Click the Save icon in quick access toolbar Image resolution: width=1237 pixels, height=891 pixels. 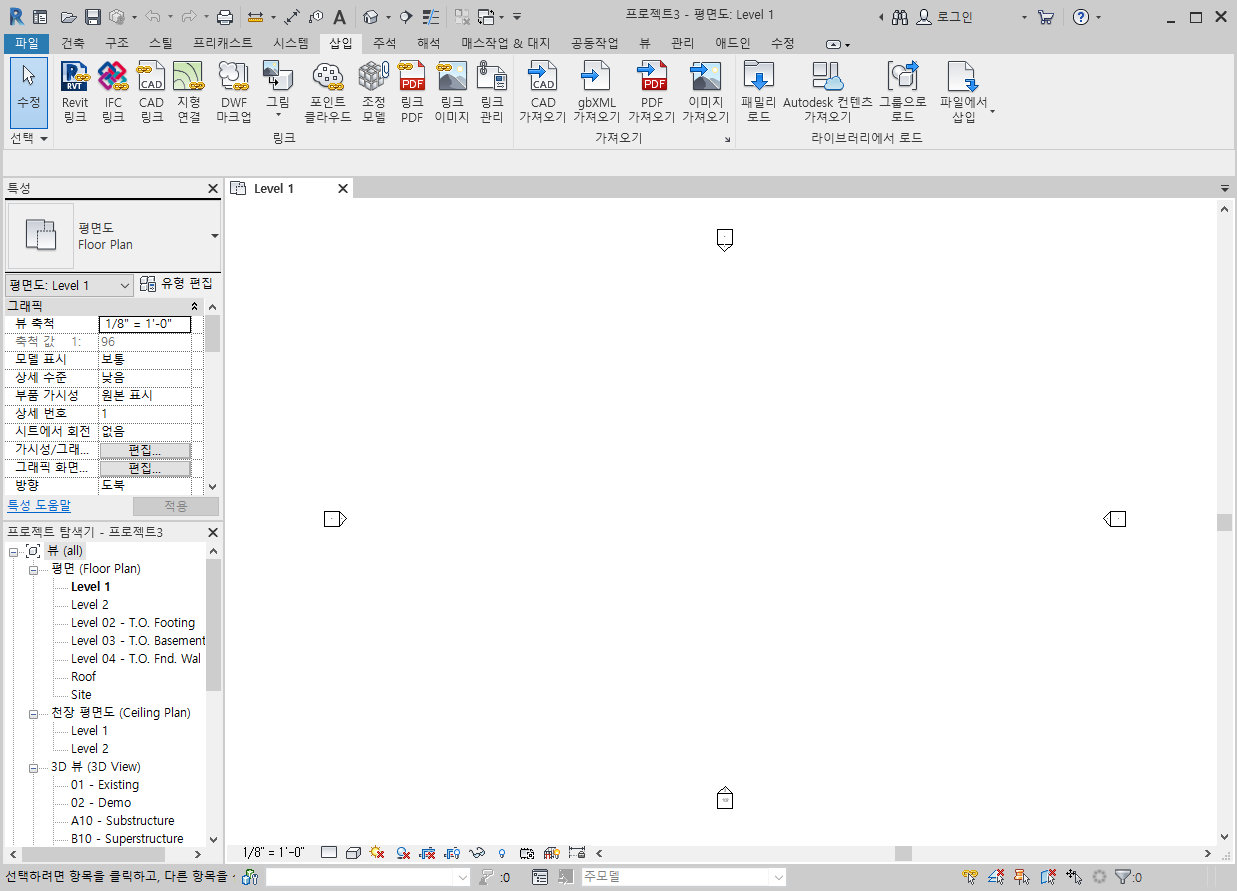[x=93, y=17]
